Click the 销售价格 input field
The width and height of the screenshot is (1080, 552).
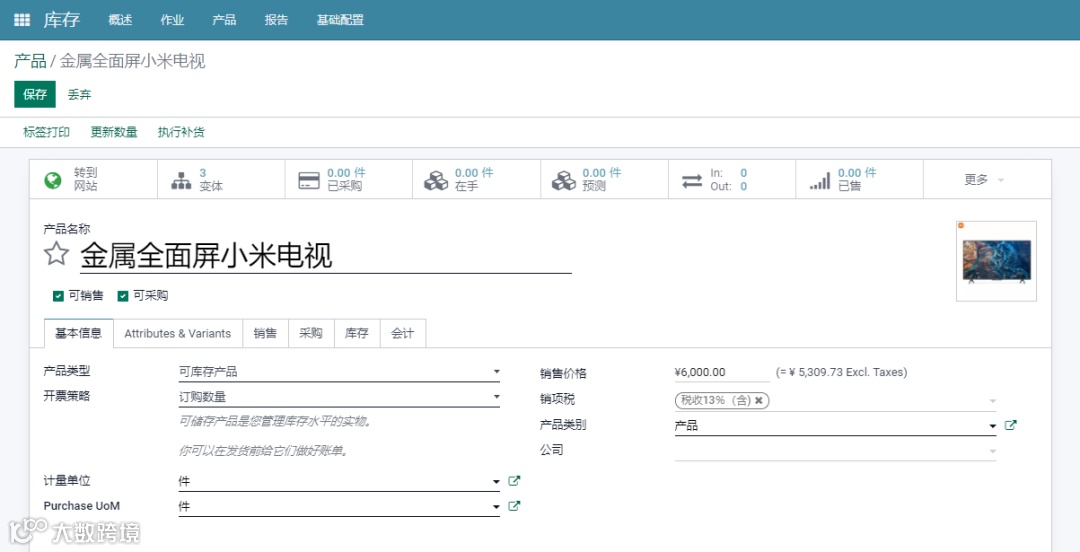721,373
